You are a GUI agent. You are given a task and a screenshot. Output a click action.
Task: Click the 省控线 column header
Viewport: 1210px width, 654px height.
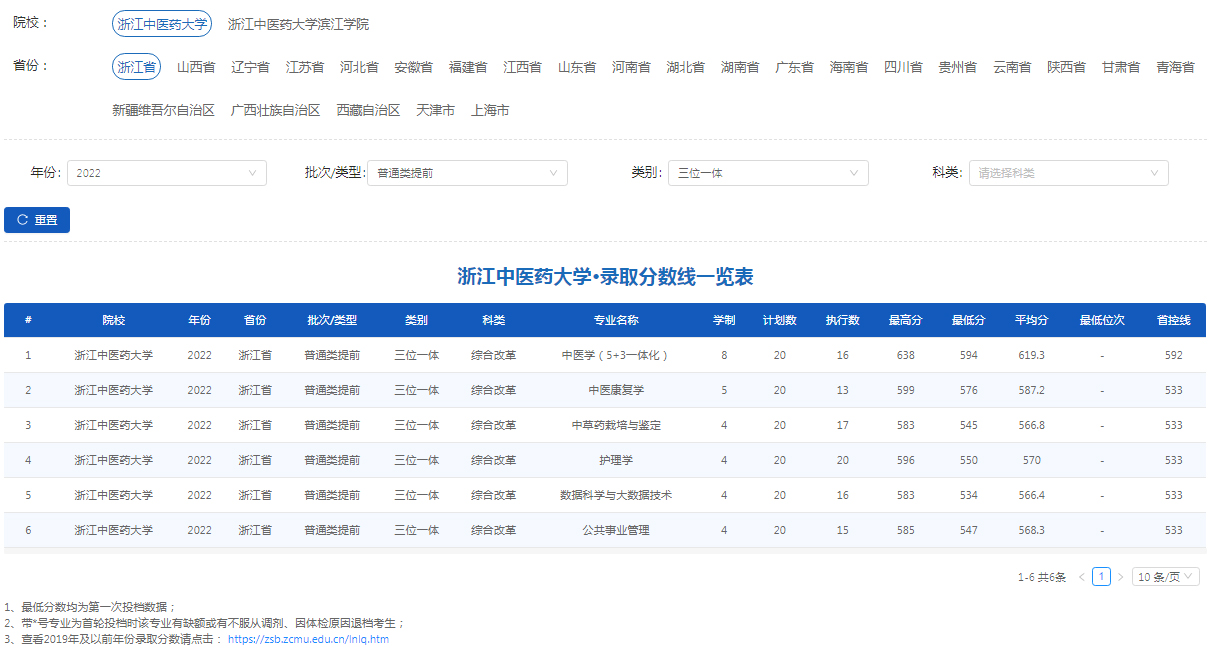click(x=1173, y=320)
